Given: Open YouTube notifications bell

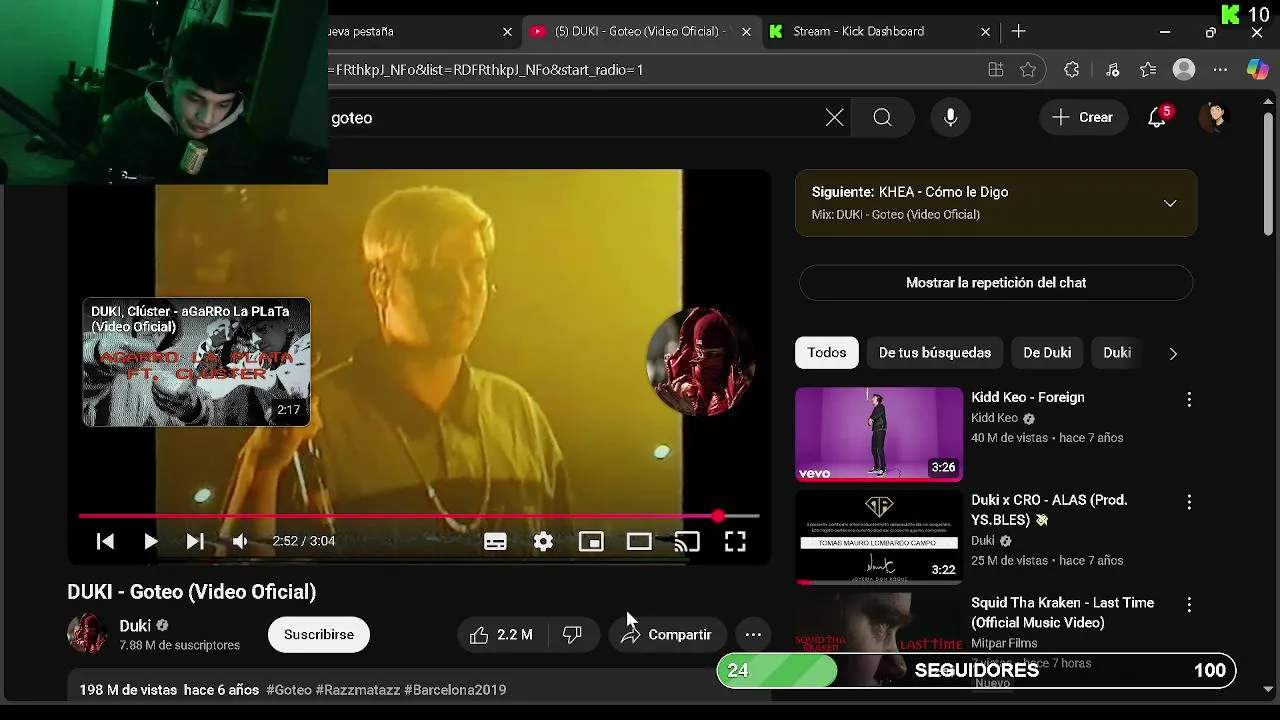Looking at the screenshot, I should click(x=1157, y=118).
